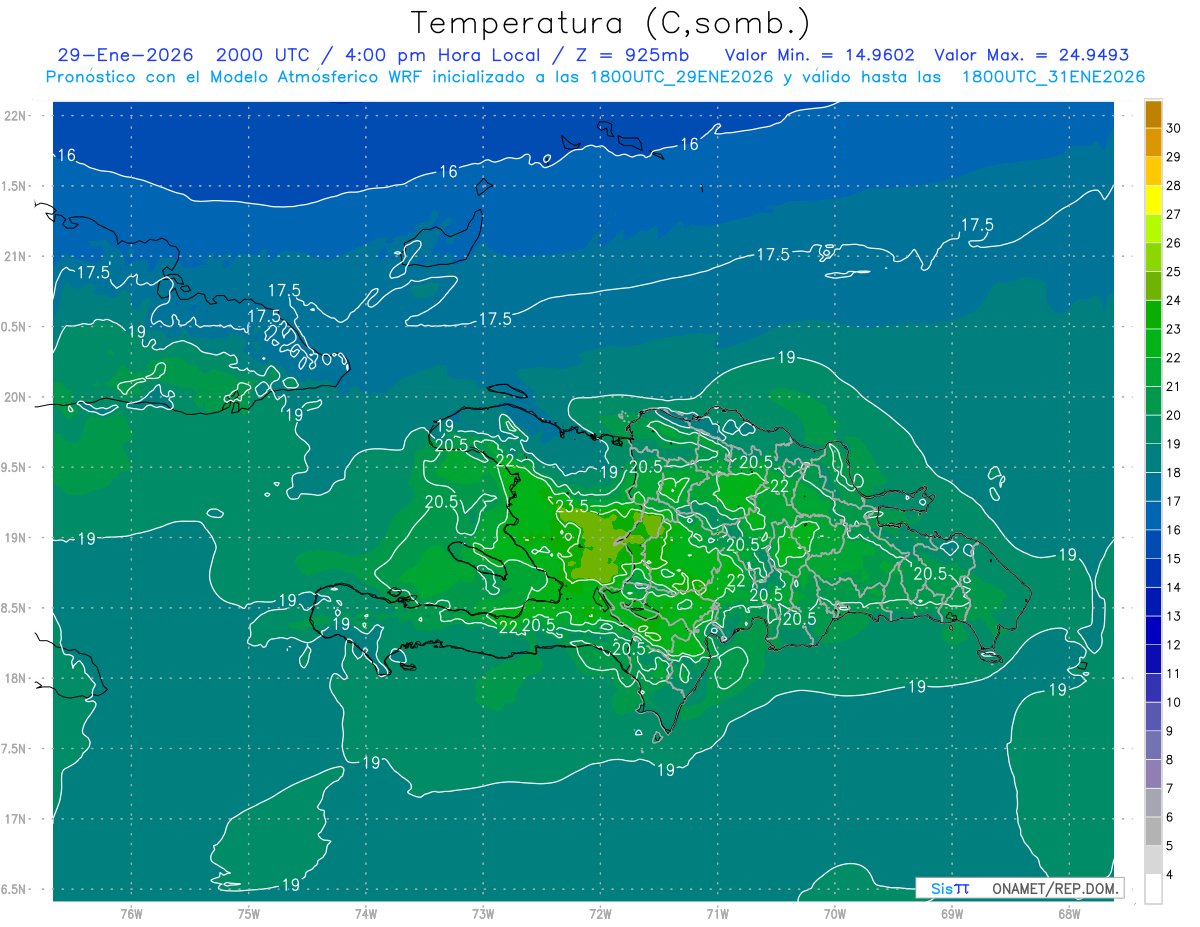1200x927 pixels.
Task: Click the "ONAMET/REP.DOM." credit label
Action: click(x=1055, y=888)
